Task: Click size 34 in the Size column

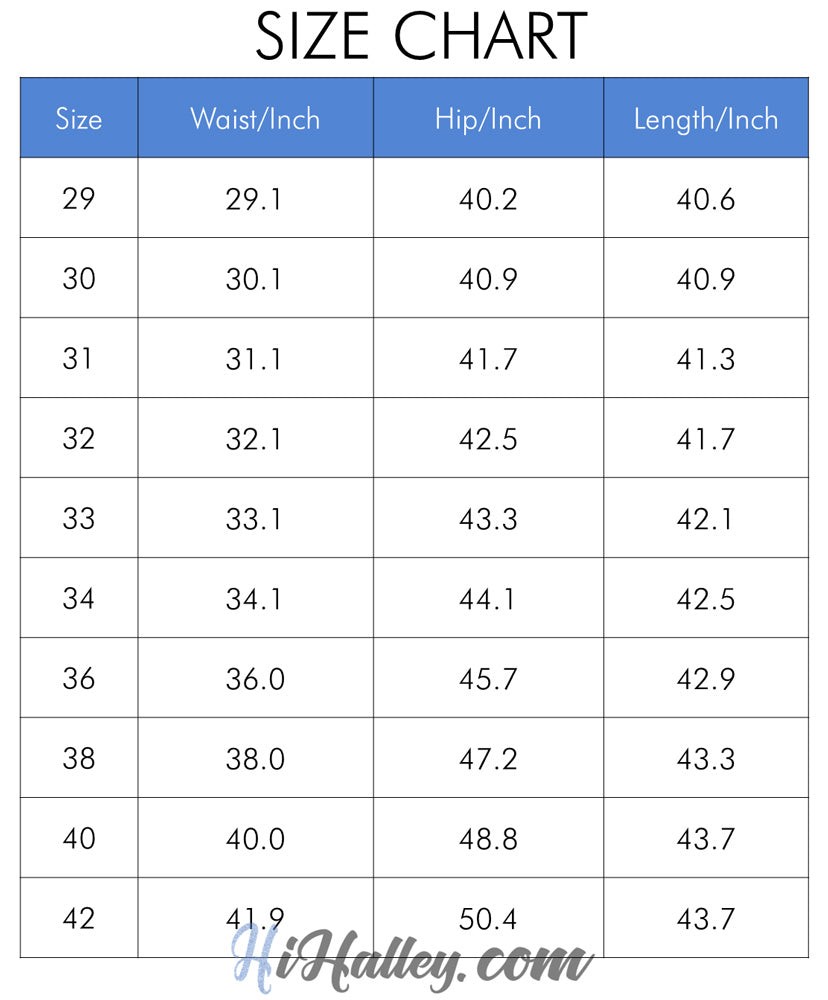Action: pyautogui.click(x=78, y=598)
